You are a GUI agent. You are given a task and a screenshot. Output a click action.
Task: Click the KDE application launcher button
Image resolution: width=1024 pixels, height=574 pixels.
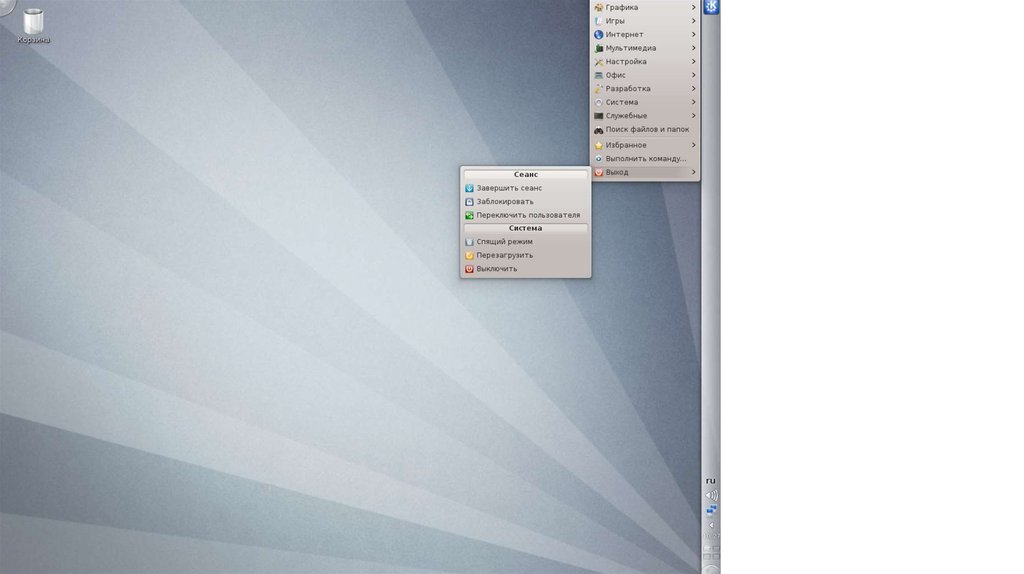(x=711, y=8)
